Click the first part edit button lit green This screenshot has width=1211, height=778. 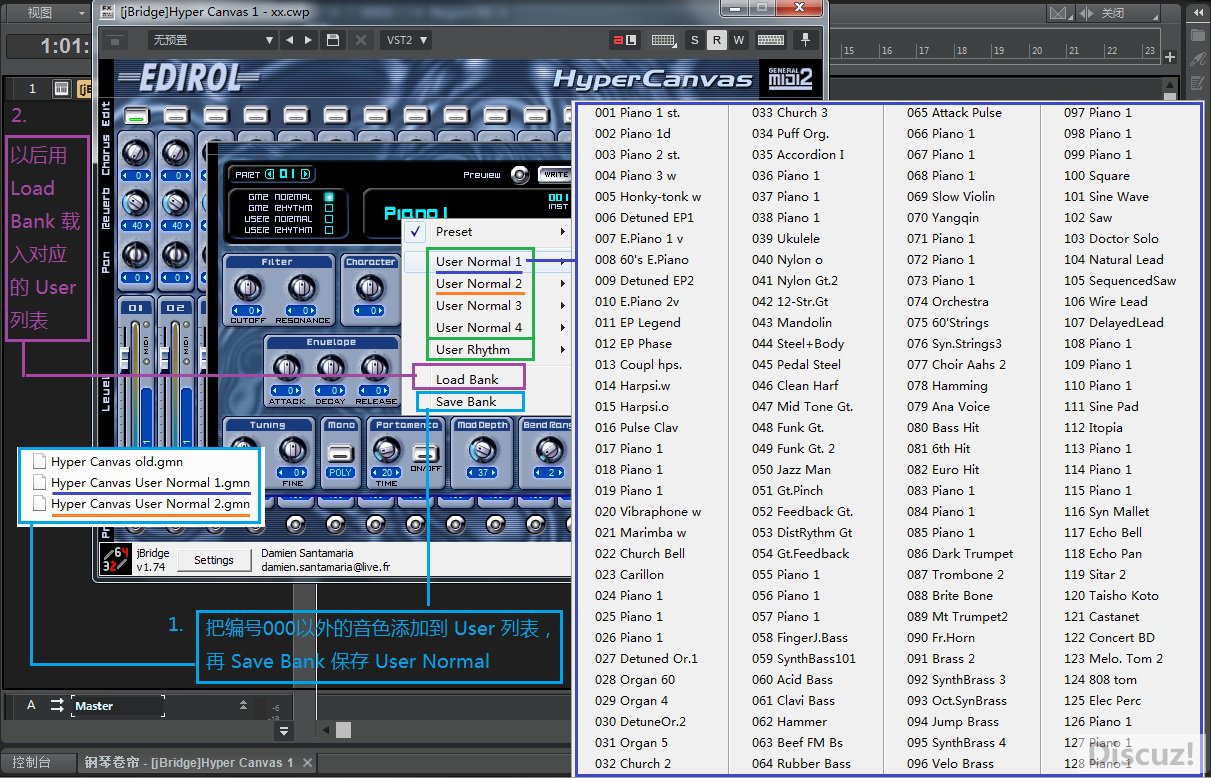pyautogui.click(x=135, y=115)
